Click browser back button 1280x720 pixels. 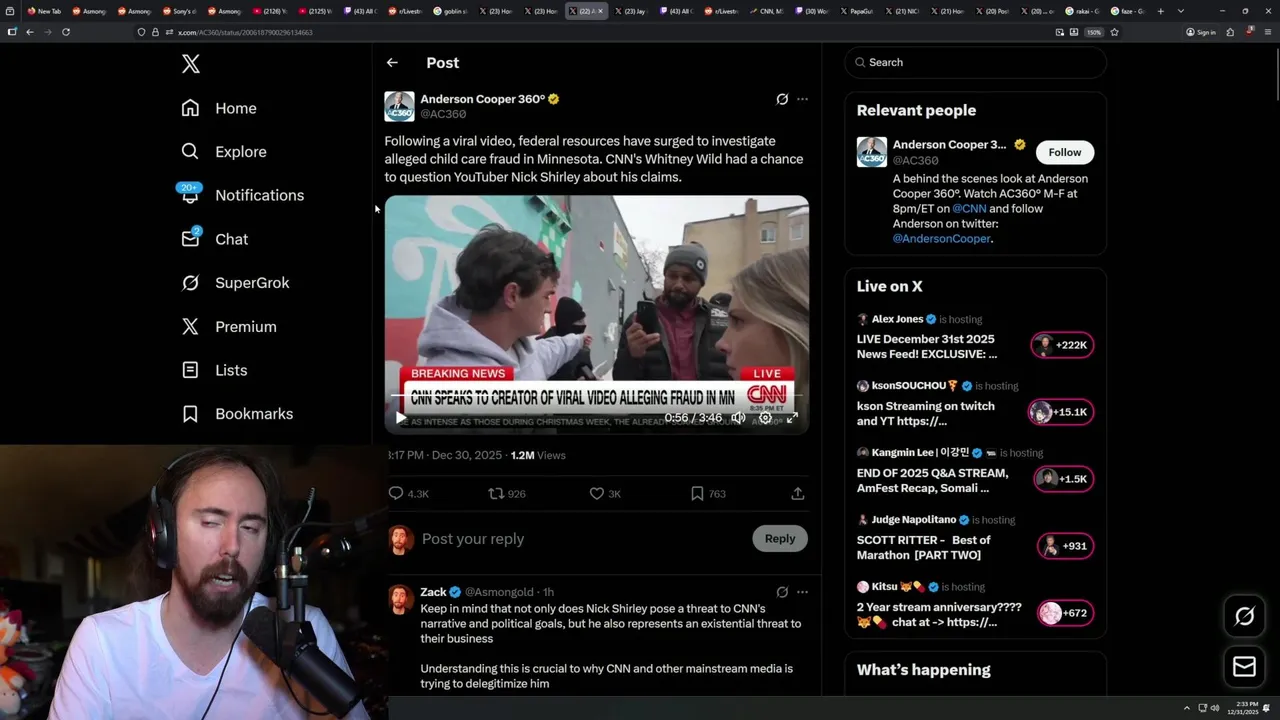(x=30, y=32)
